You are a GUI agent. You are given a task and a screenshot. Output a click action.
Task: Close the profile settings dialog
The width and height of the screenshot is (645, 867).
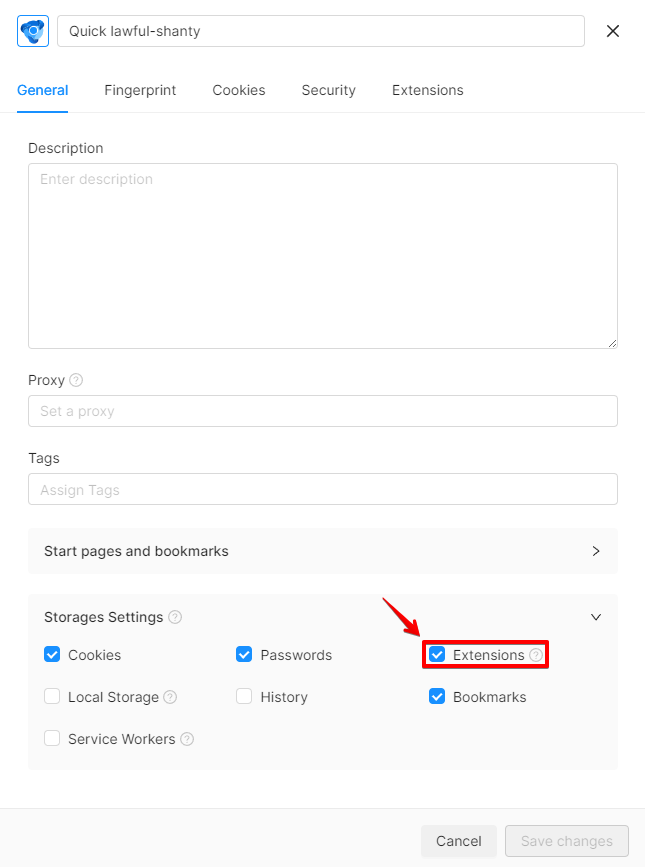point(612,31)
